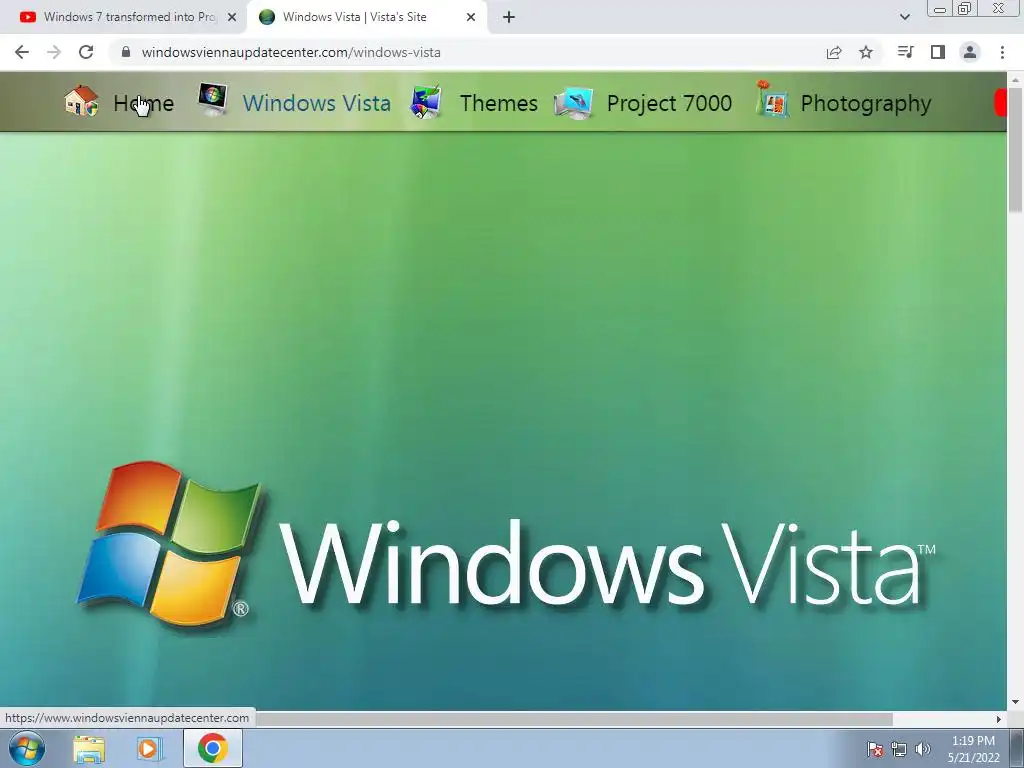This screenshot has width=1024, height=768.
Task: Select the Windows Vista nav link
Action: pos(317,103)
